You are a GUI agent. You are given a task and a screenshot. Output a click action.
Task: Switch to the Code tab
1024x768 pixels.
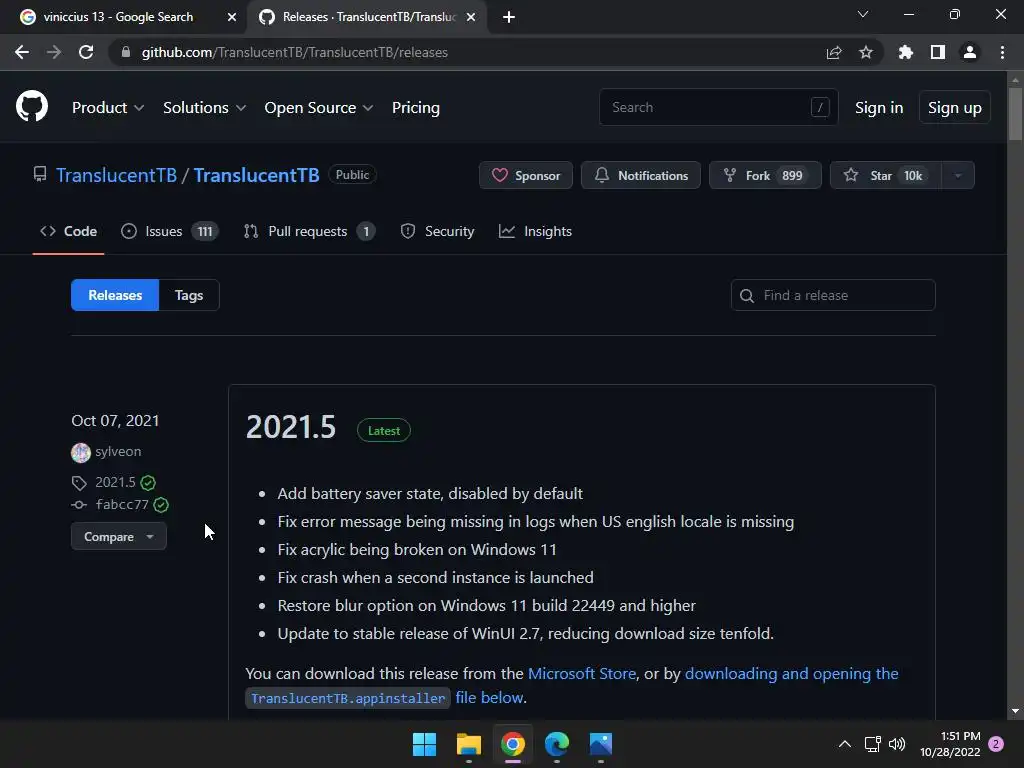click(69, 231)
